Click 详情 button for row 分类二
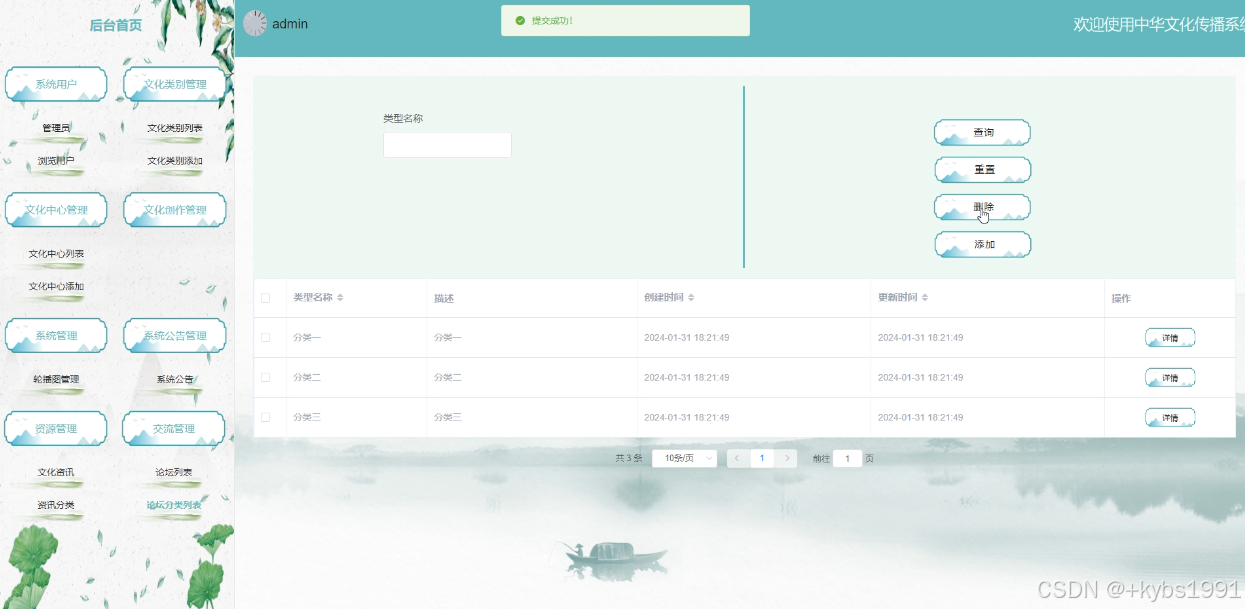This screenshot has width=1245, height=609. click(1169, 377)
